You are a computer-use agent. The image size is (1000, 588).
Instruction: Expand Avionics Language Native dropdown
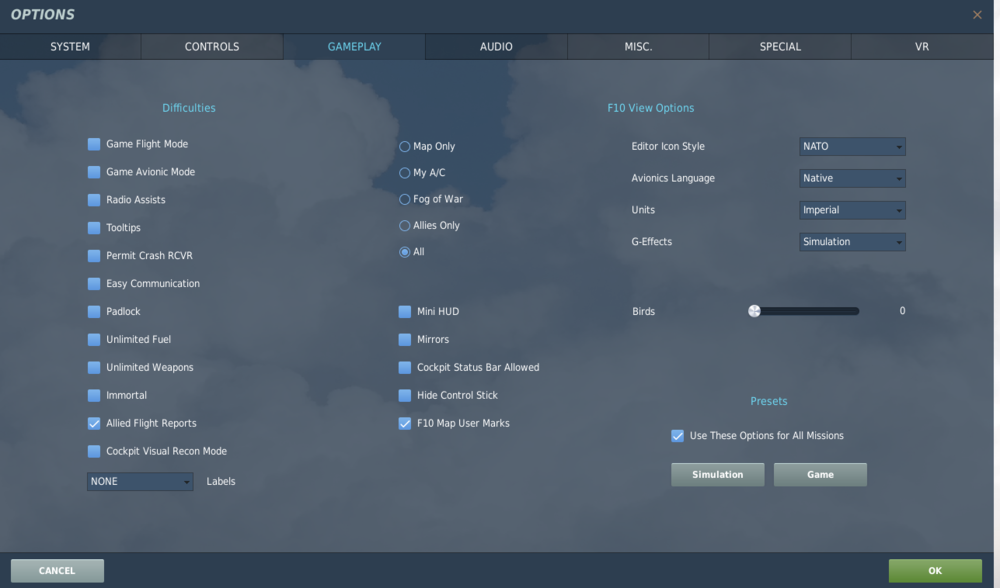[x=852, y=179]
